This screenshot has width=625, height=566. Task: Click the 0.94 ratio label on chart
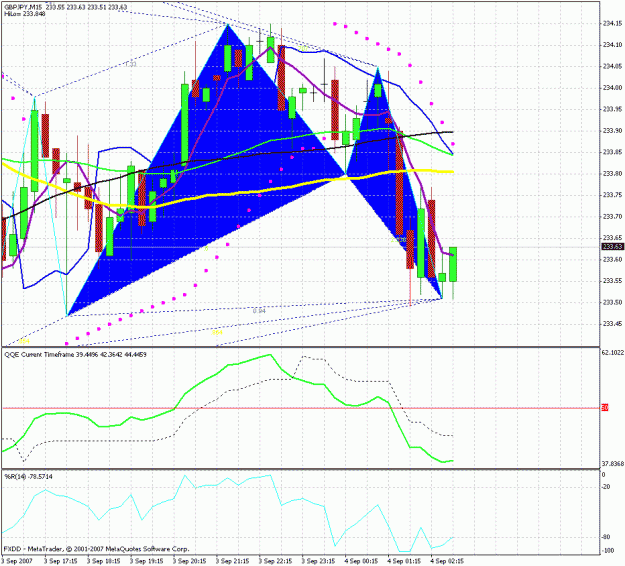coord(259,311)
